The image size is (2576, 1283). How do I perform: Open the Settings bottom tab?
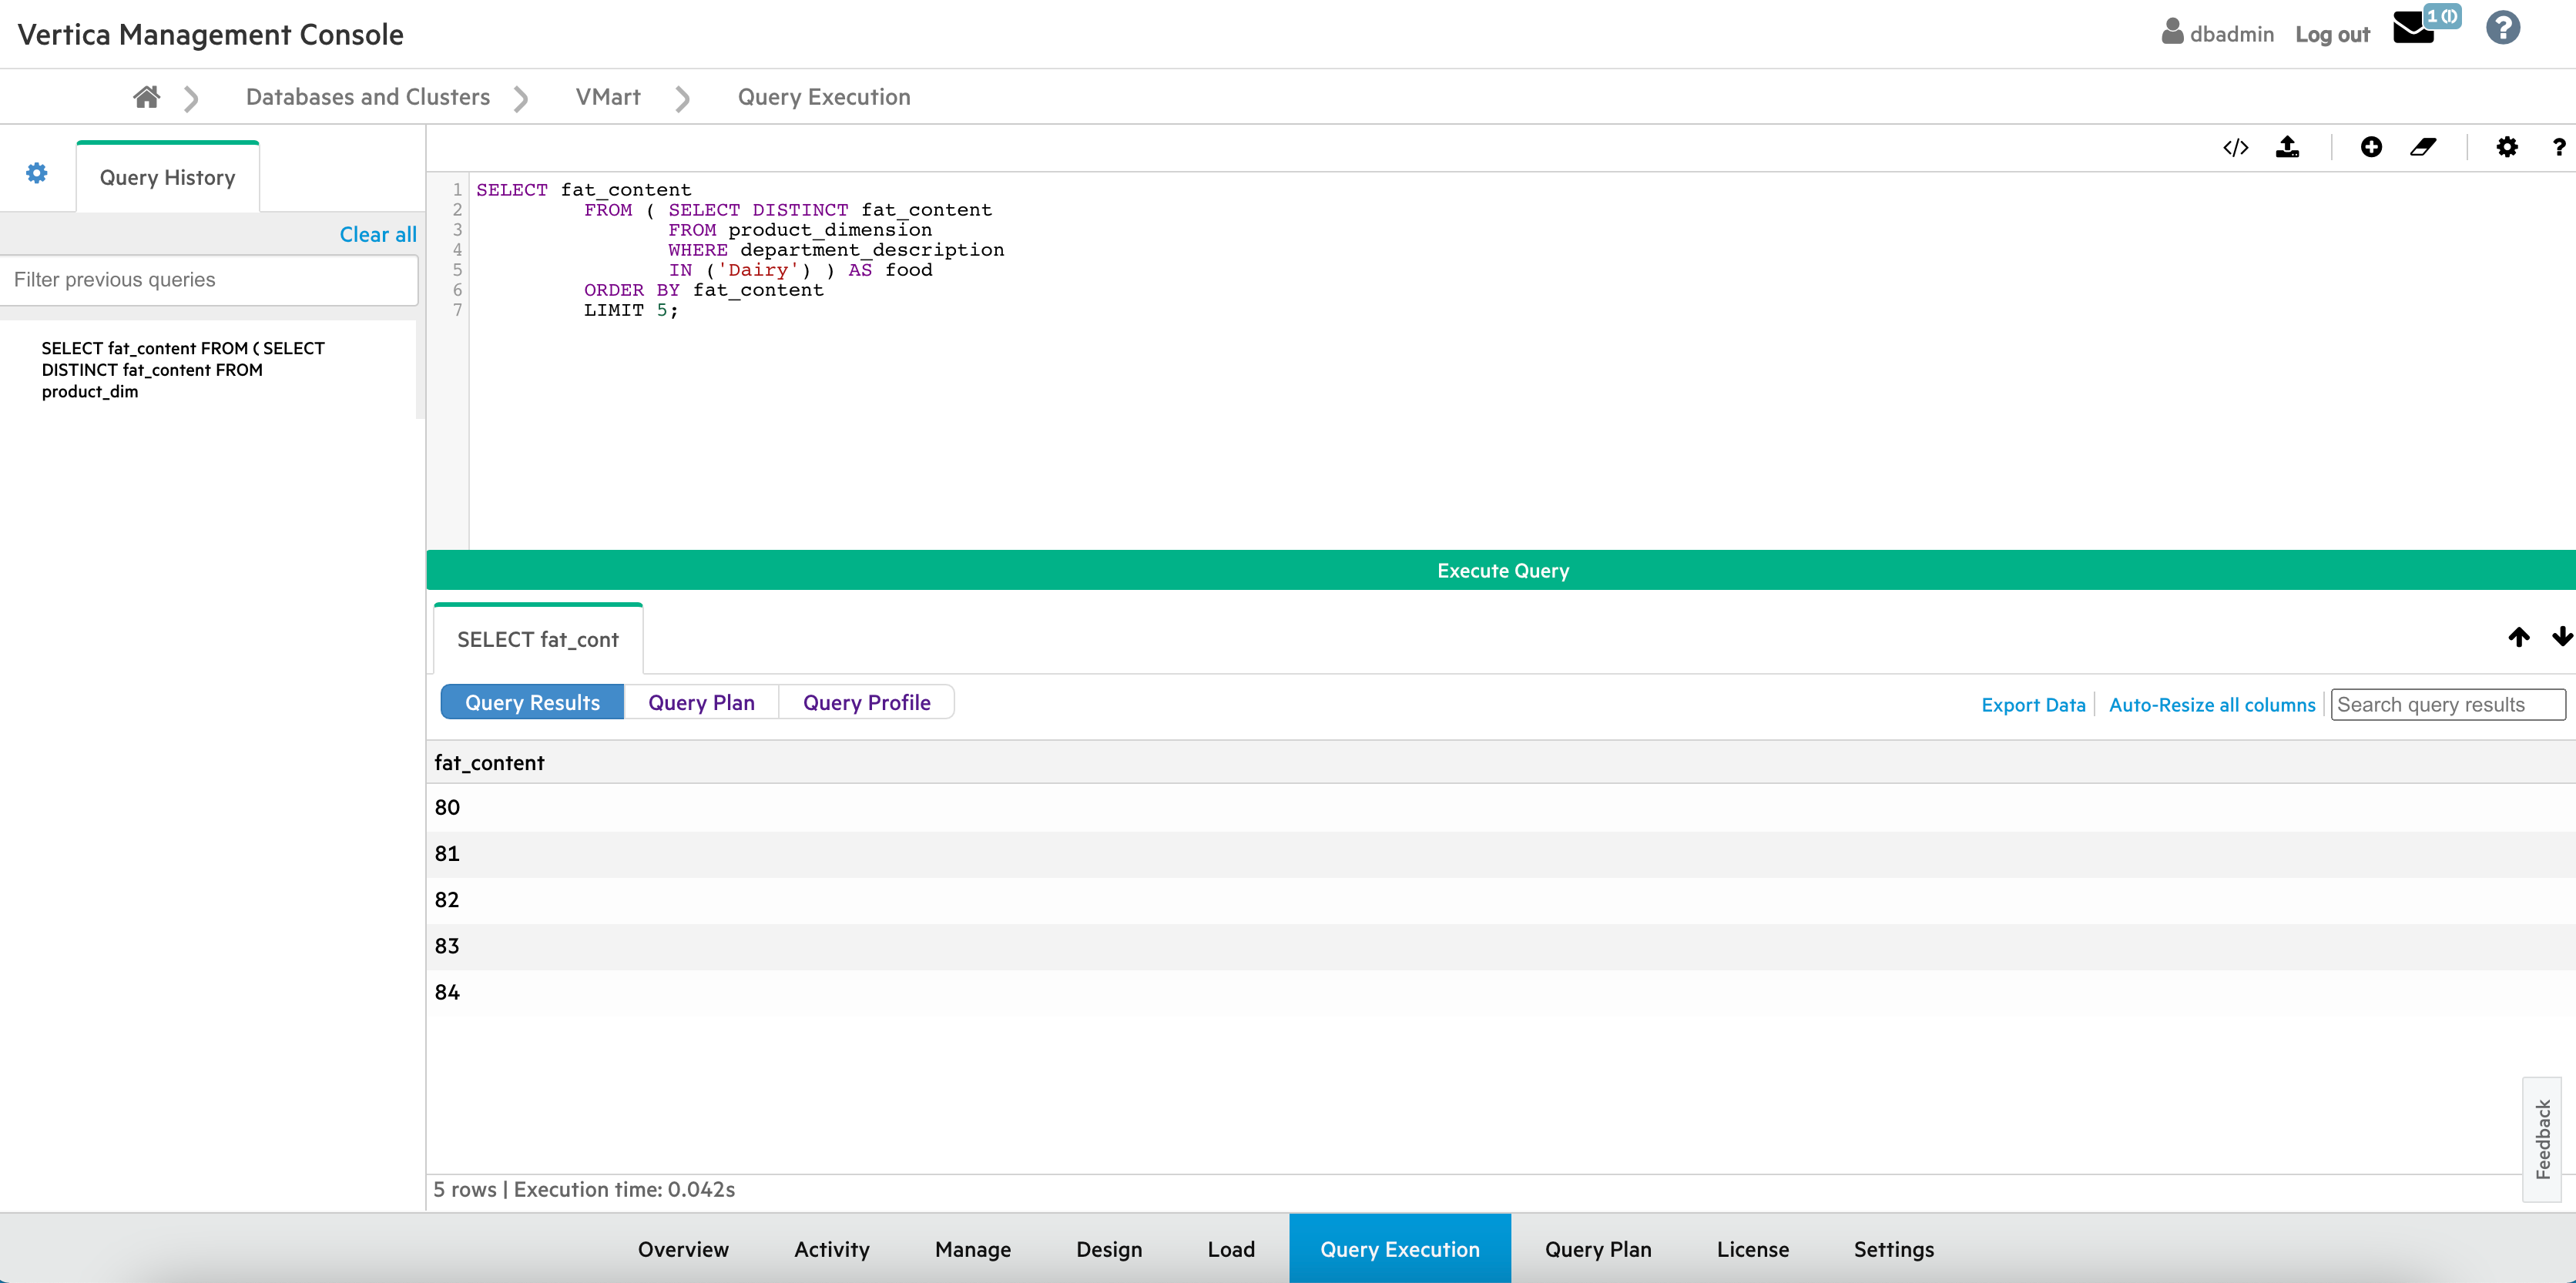[x=1894, y=1249]
